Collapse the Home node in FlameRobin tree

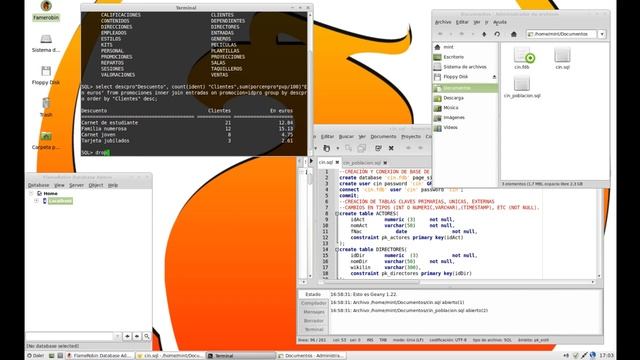(31, 193)
